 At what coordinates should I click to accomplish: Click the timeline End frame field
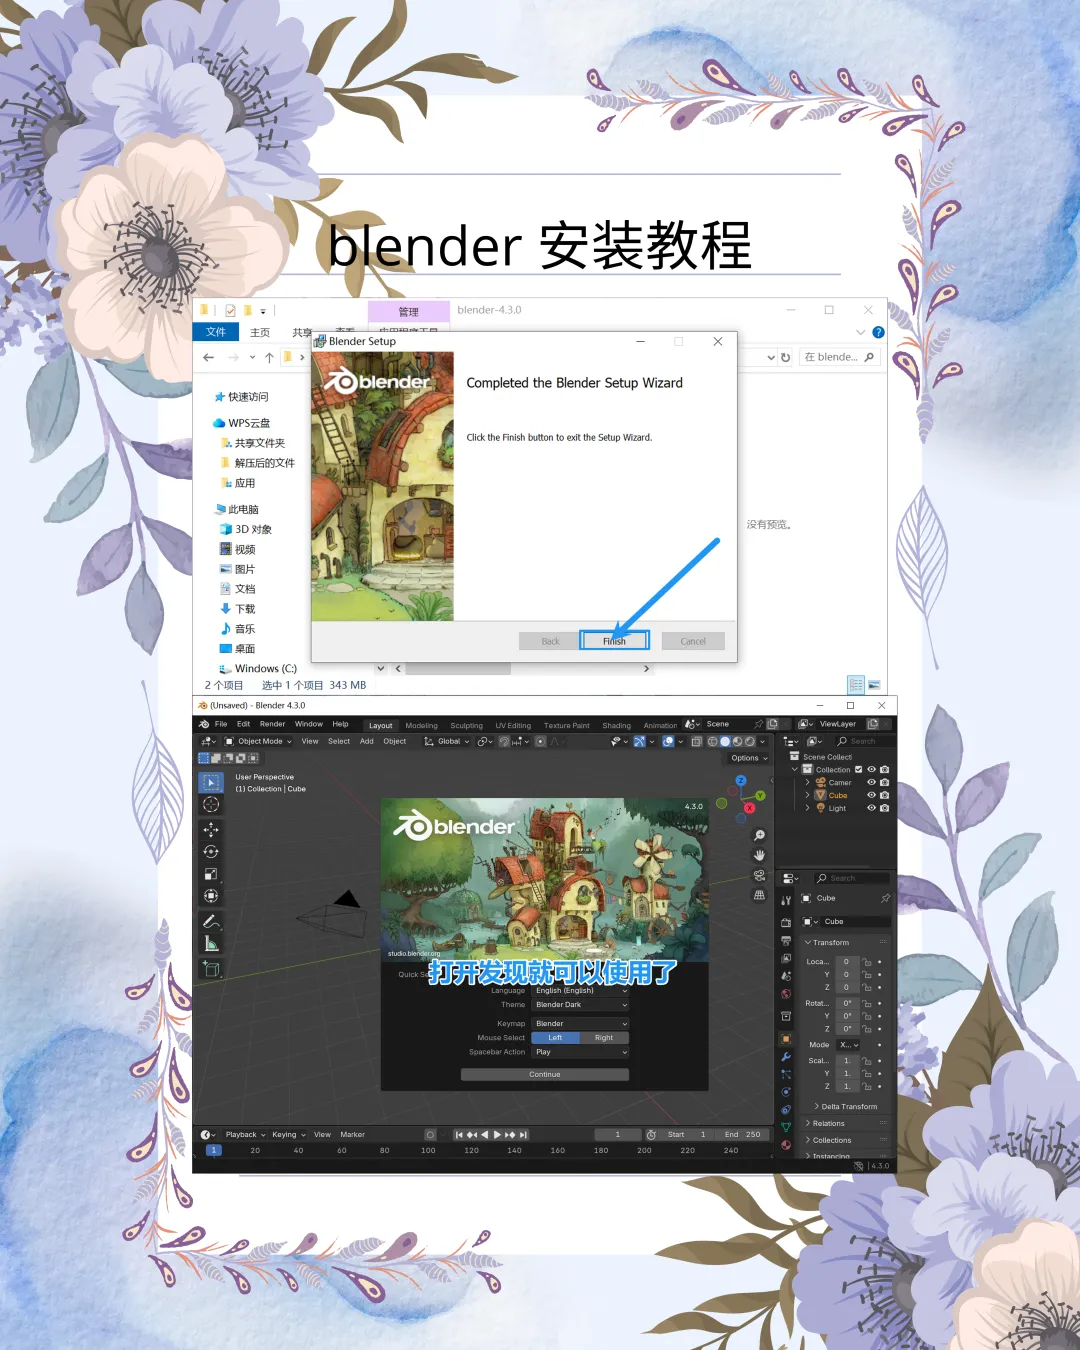coord(743,1134)
